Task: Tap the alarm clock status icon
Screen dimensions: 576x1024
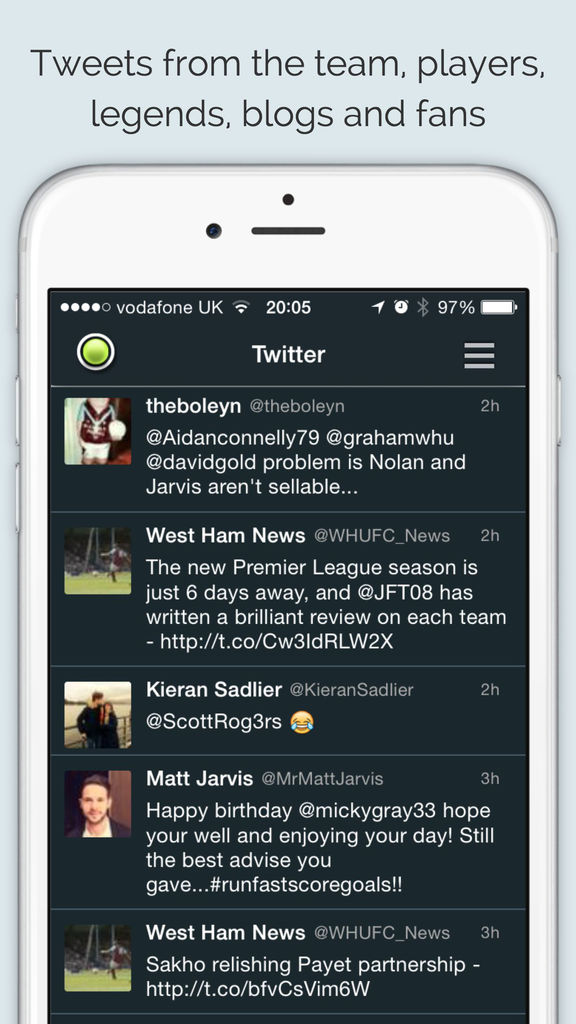Action: pos(401,307)
